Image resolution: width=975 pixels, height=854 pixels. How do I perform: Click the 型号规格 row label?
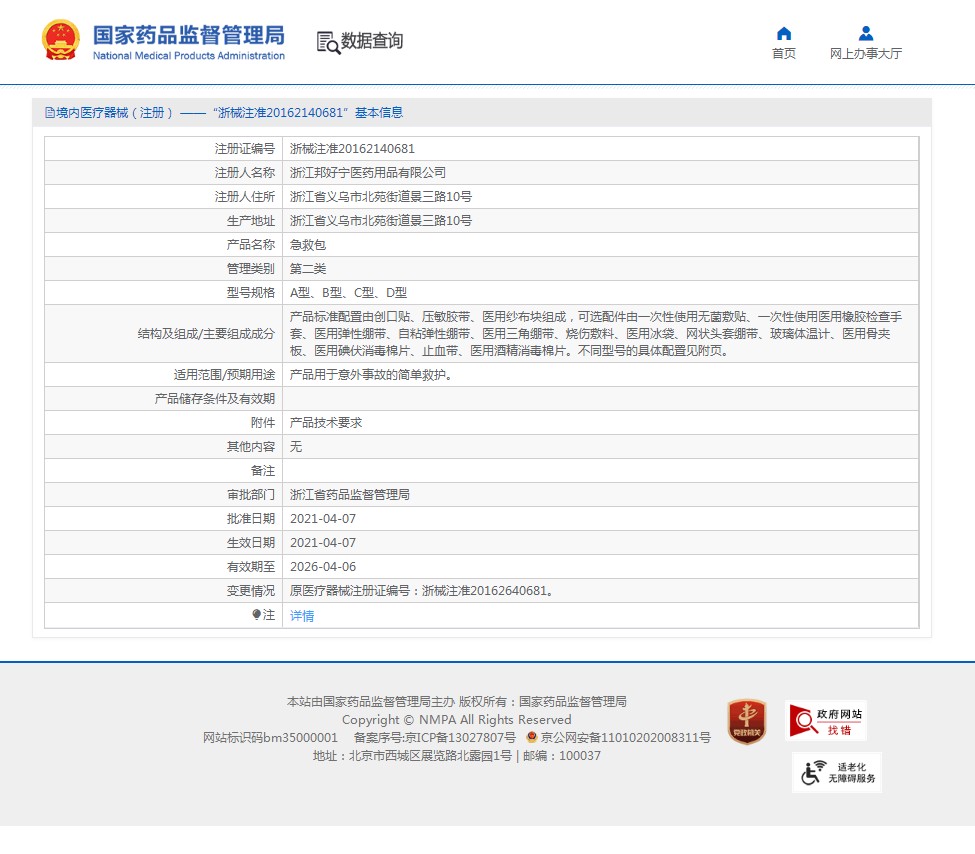pyautogui.click(x=251, y=293)
